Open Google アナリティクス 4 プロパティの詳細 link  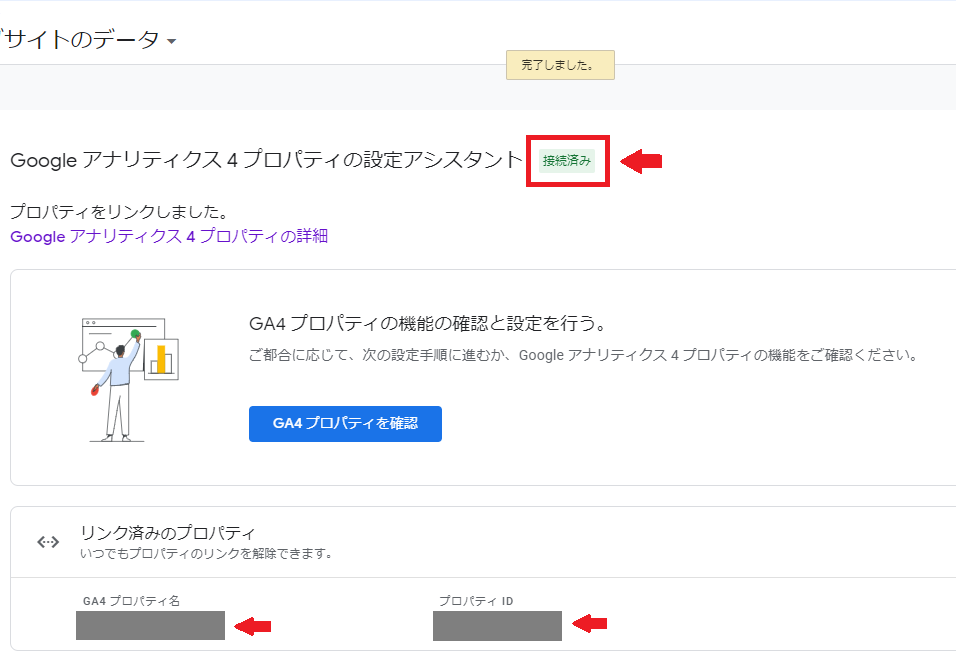(x=169, y=236)
